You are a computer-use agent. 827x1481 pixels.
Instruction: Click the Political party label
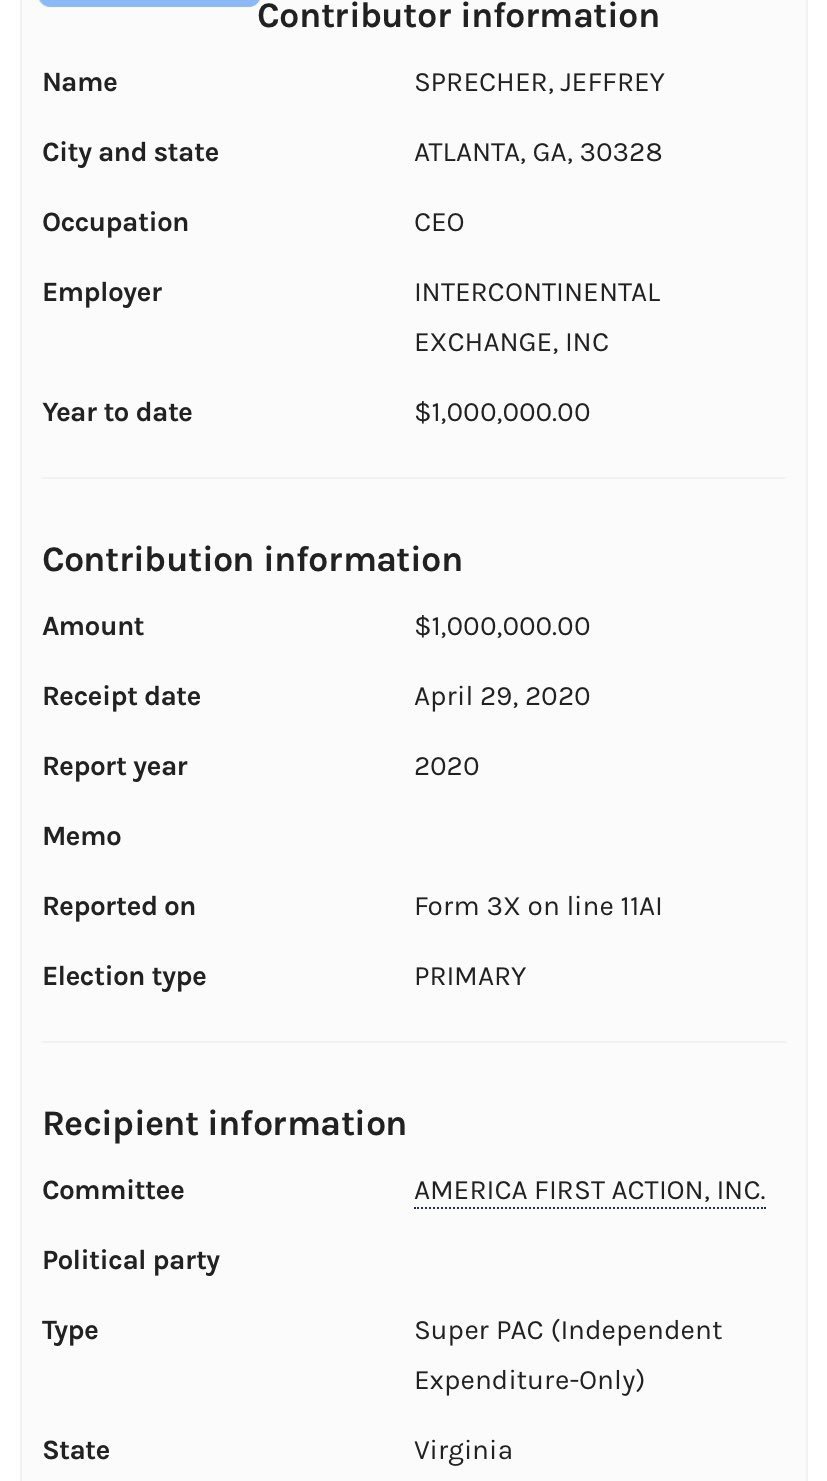(131, 1261)
